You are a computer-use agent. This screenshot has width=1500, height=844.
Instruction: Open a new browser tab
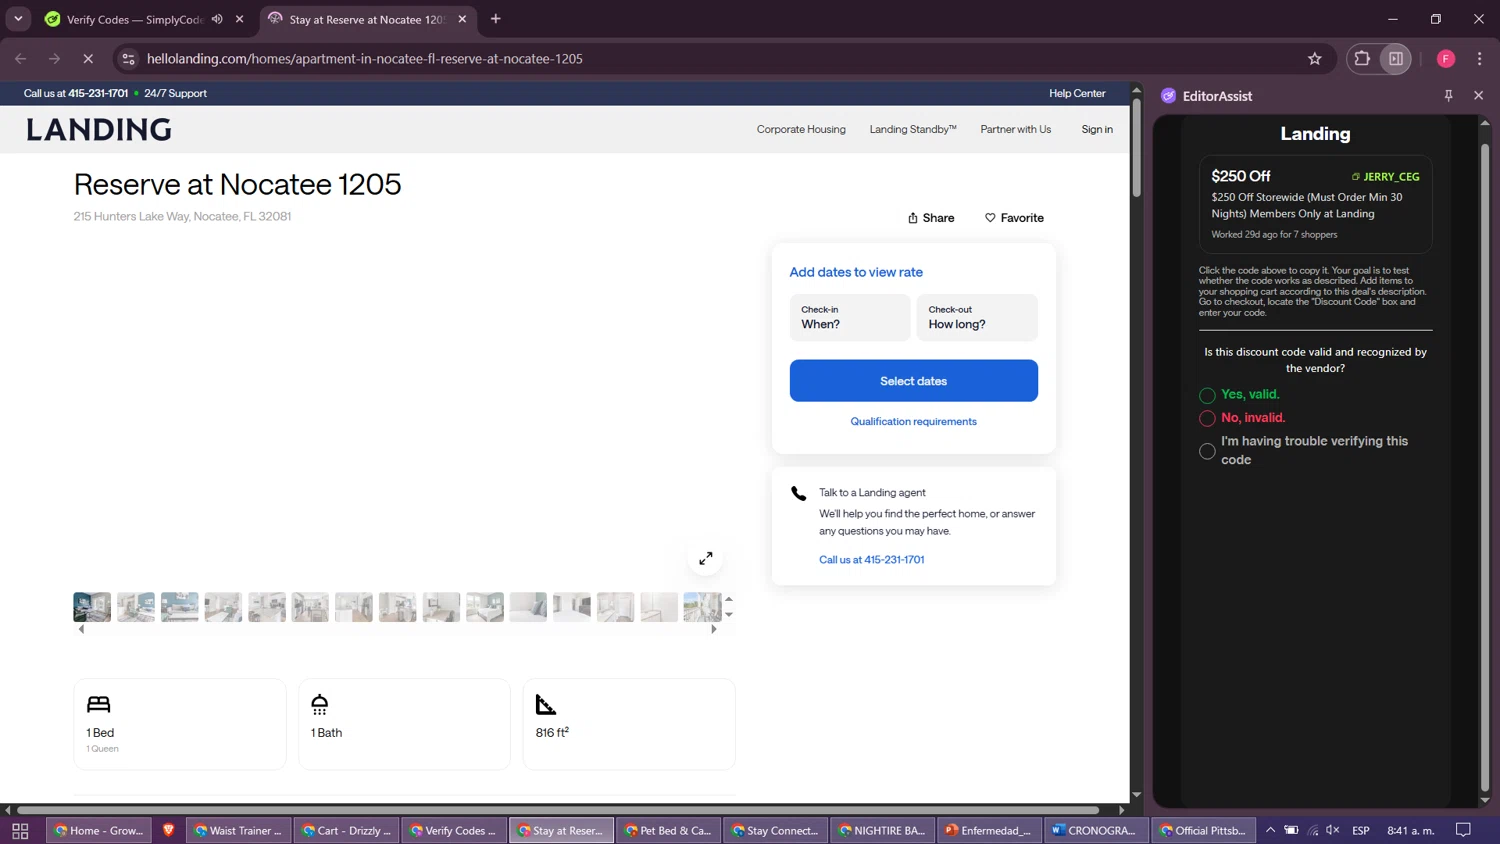(496, 19)
